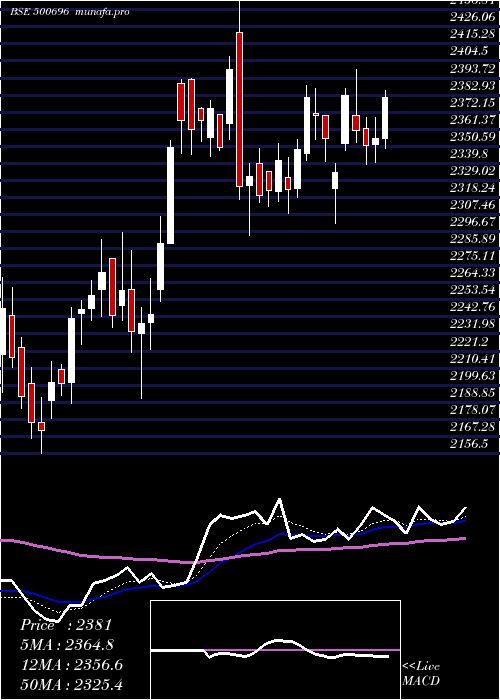500x700 pixels.
Task: Select the 2329.02 price axis label
Action: pos(472,171)
